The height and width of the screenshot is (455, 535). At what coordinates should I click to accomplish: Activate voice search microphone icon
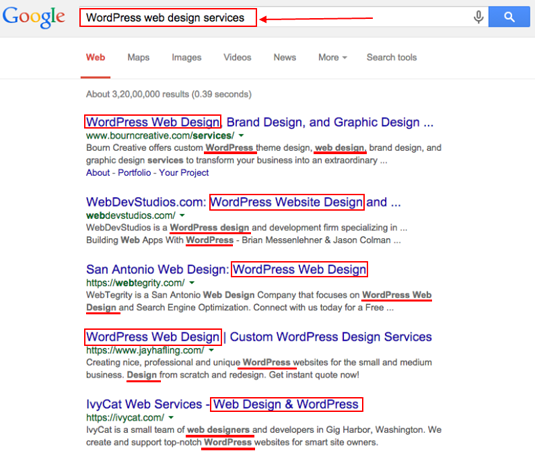[478, 17]
